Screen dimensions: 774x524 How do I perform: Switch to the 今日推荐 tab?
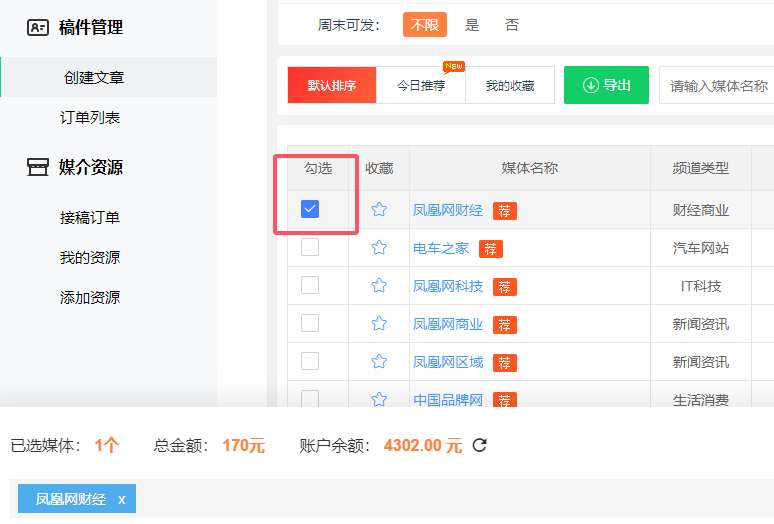click(420, 85)
